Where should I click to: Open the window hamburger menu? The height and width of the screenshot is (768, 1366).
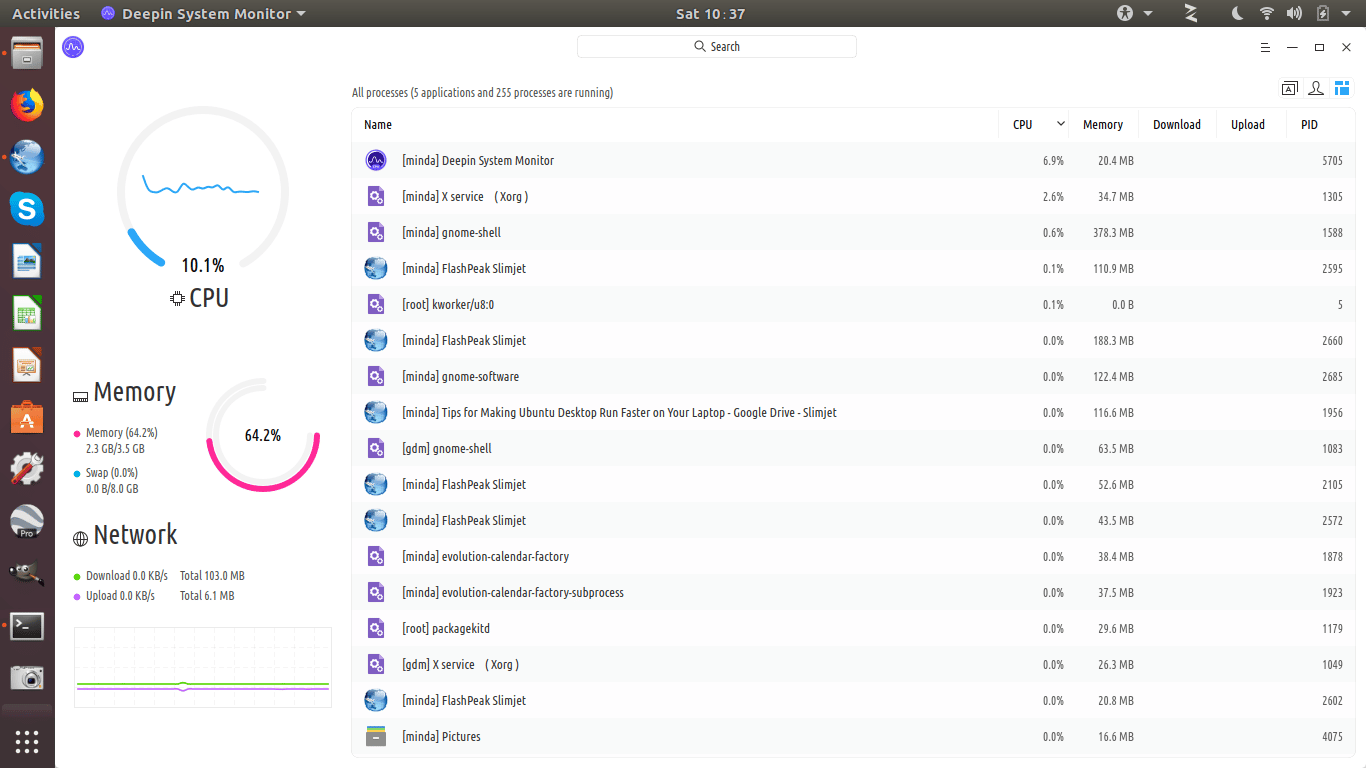(x=1265, y=47)
